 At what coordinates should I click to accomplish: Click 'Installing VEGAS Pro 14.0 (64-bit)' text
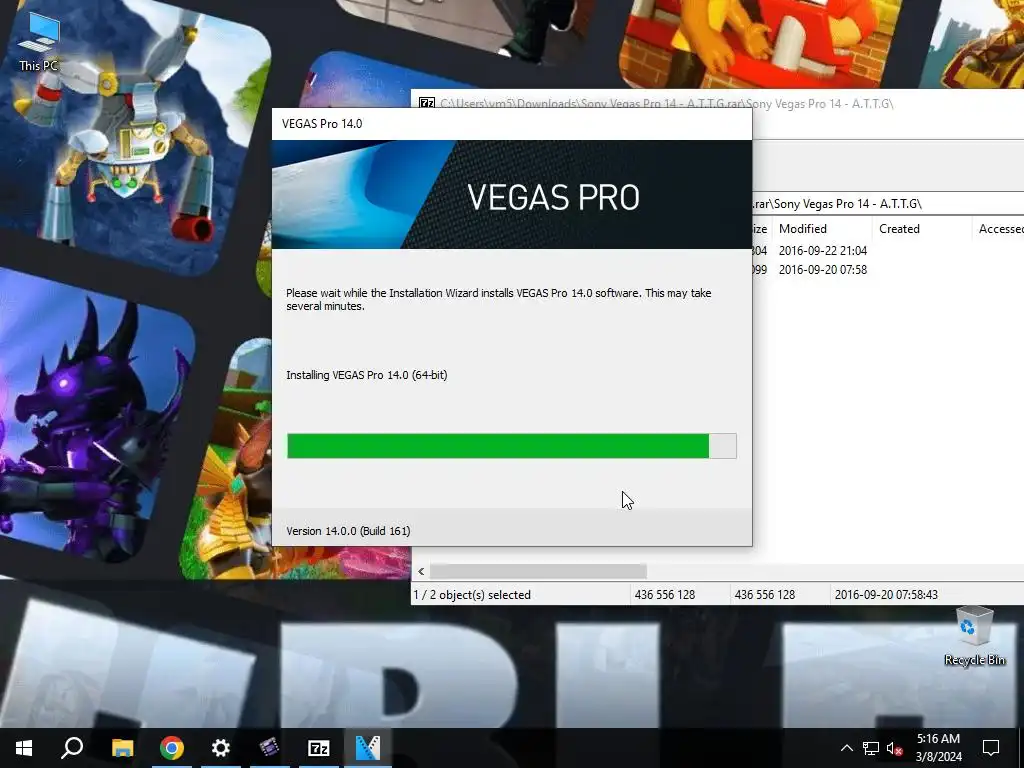pos(366,375)
